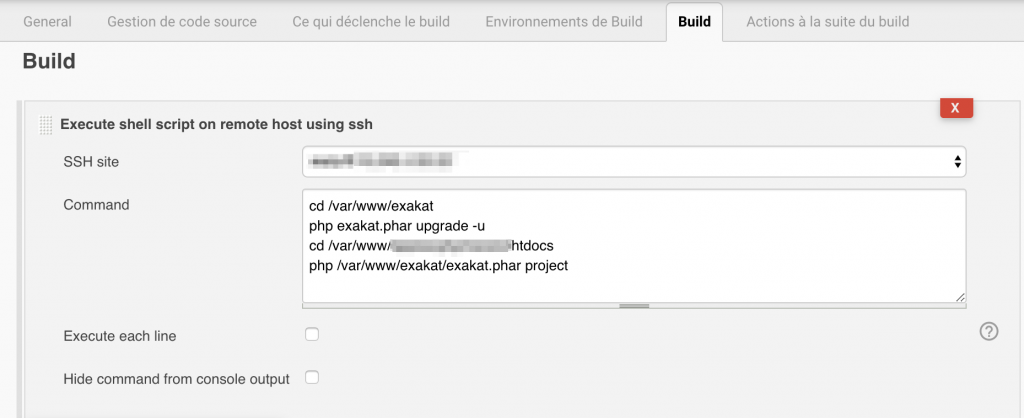
Task: Enable the Execute each line checkbox
Action: tap(312, 335)
